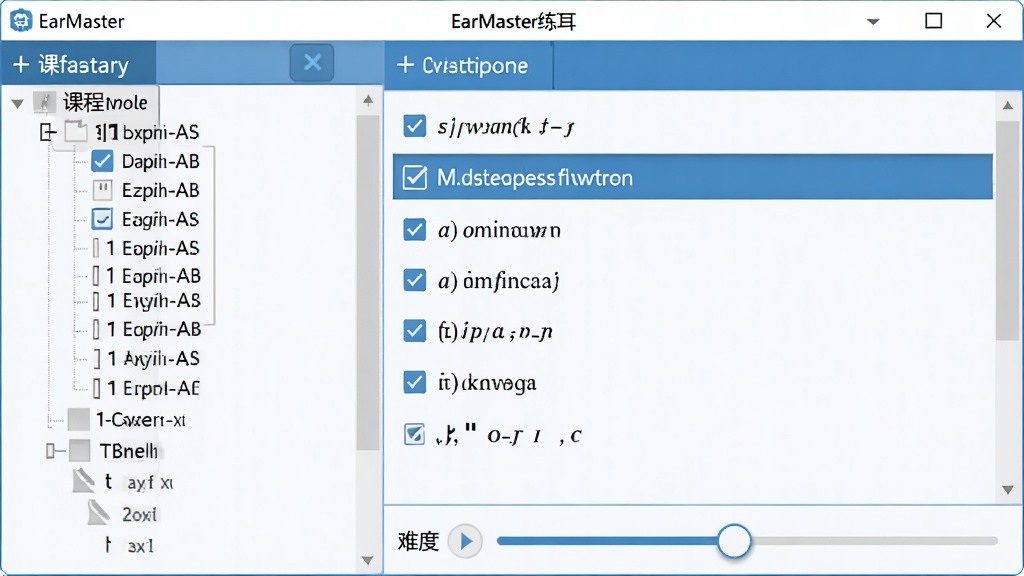Image resolution: width=1024 pixels, height=576 pixels.
Task: Click the right list scroll up arrow
Action: pyautogui.click(x=1008, y=104)
